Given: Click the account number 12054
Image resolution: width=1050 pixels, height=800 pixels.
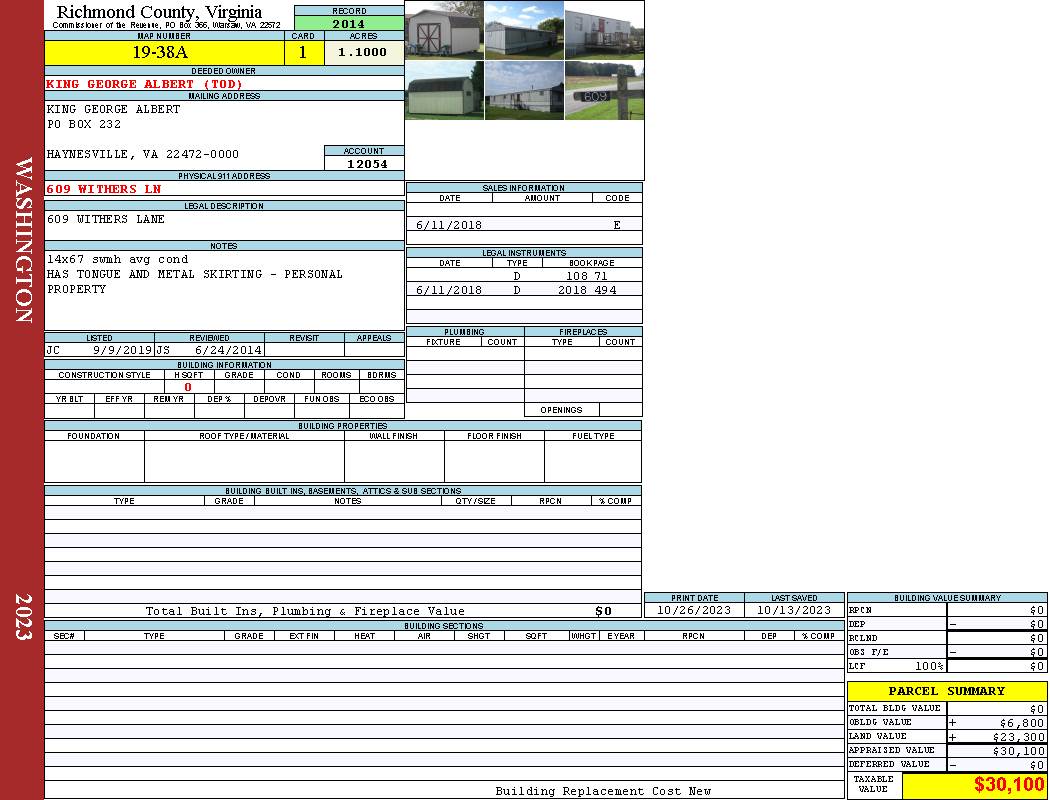Looking at the screenshot, I should click(364, 163).
